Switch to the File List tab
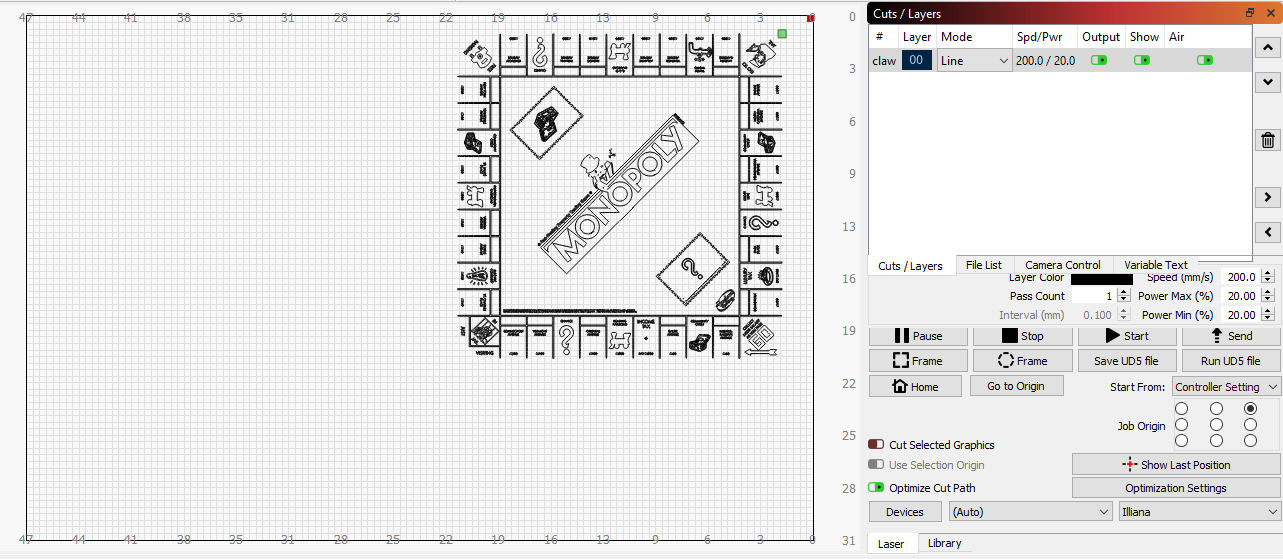This screenshot has width=1283, height=559. [984, 265]
